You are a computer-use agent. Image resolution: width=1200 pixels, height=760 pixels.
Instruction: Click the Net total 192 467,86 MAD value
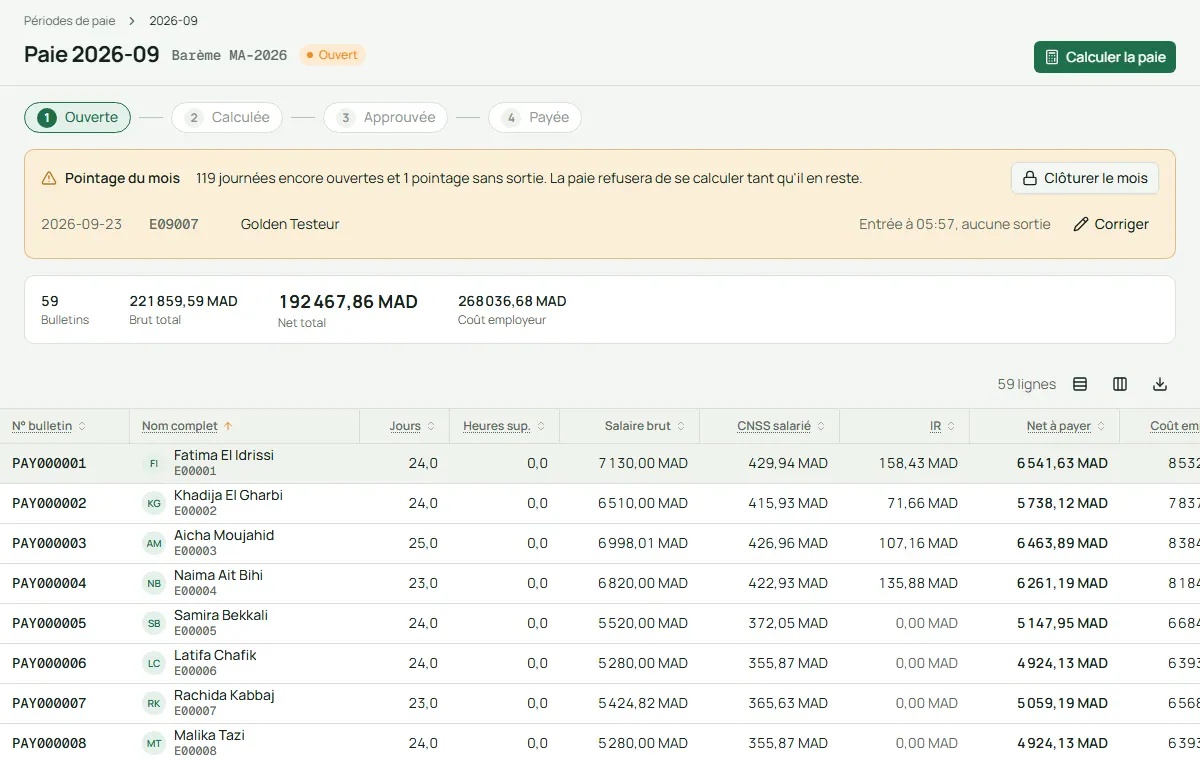pos(348,302)
